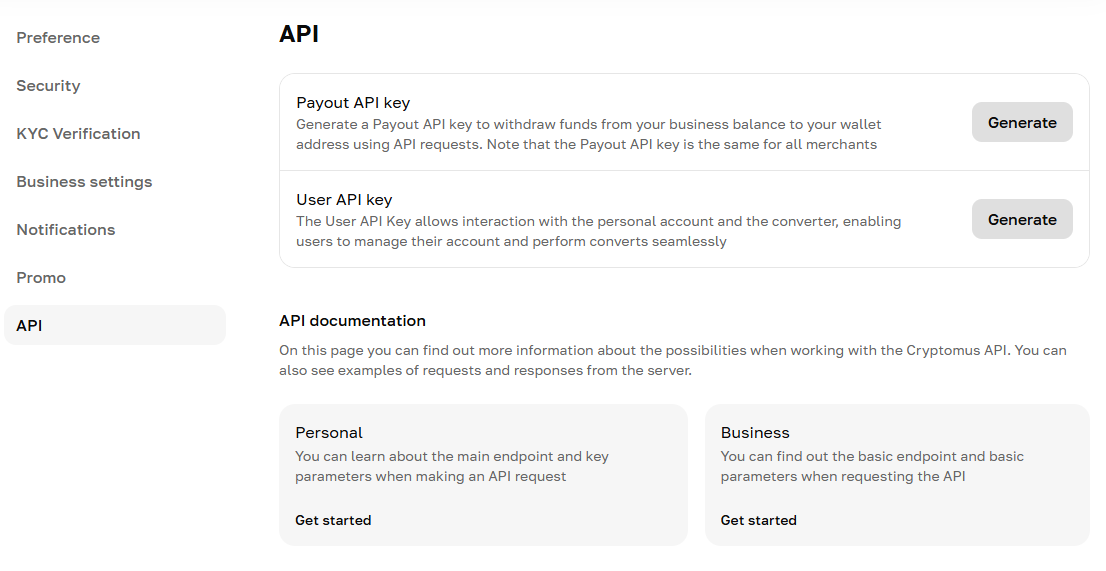Generate a User API key

tap(1022, 220)
